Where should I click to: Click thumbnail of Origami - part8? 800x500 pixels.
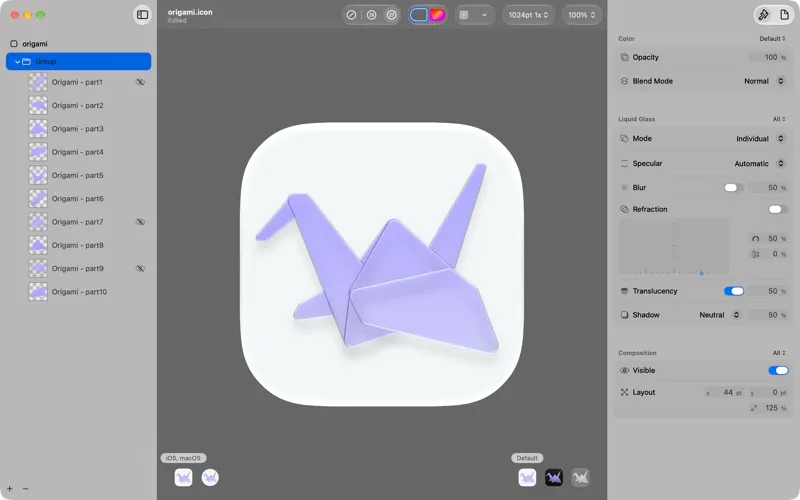[x=38, y=245]
